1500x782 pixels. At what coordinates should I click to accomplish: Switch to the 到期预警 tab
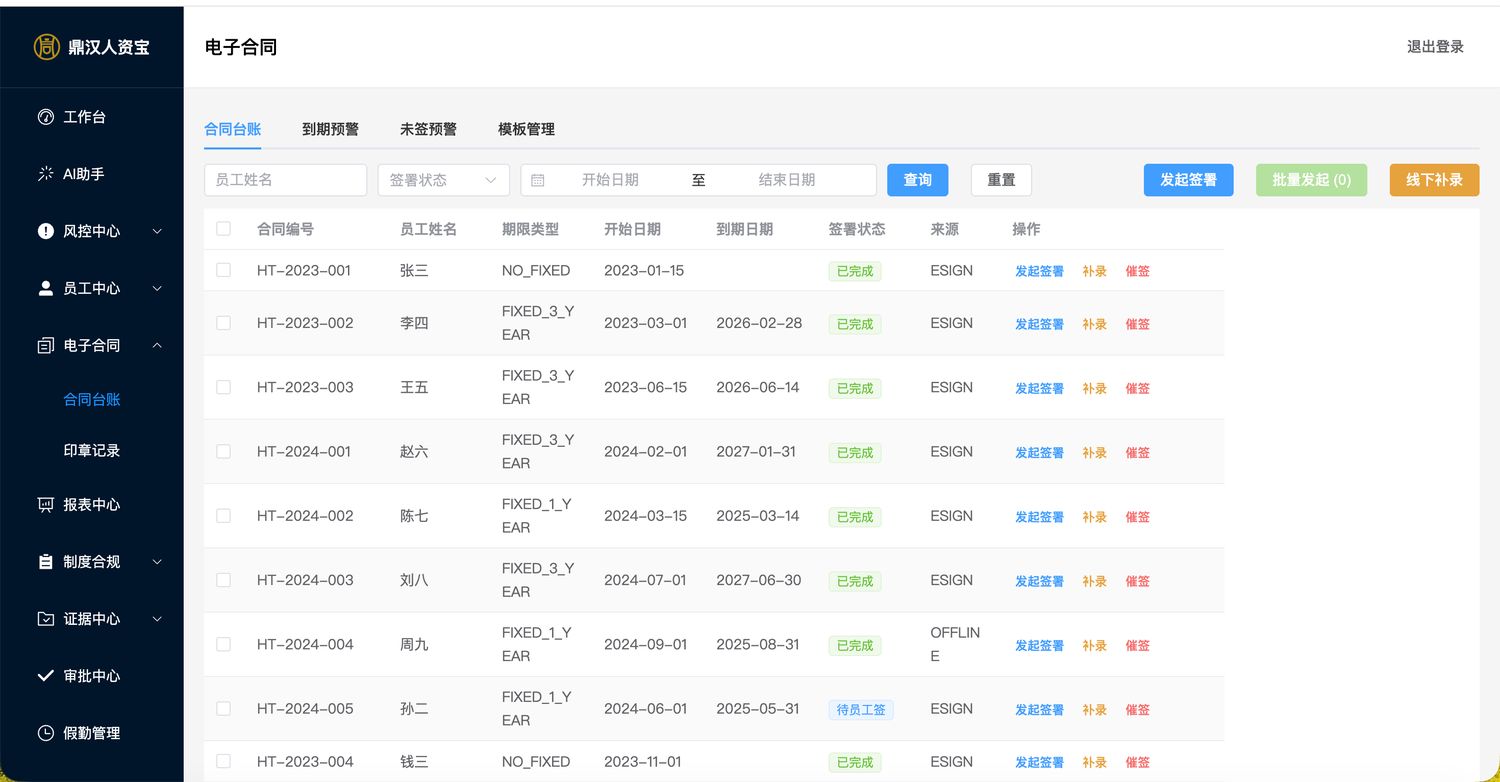(x=330, y=129)
